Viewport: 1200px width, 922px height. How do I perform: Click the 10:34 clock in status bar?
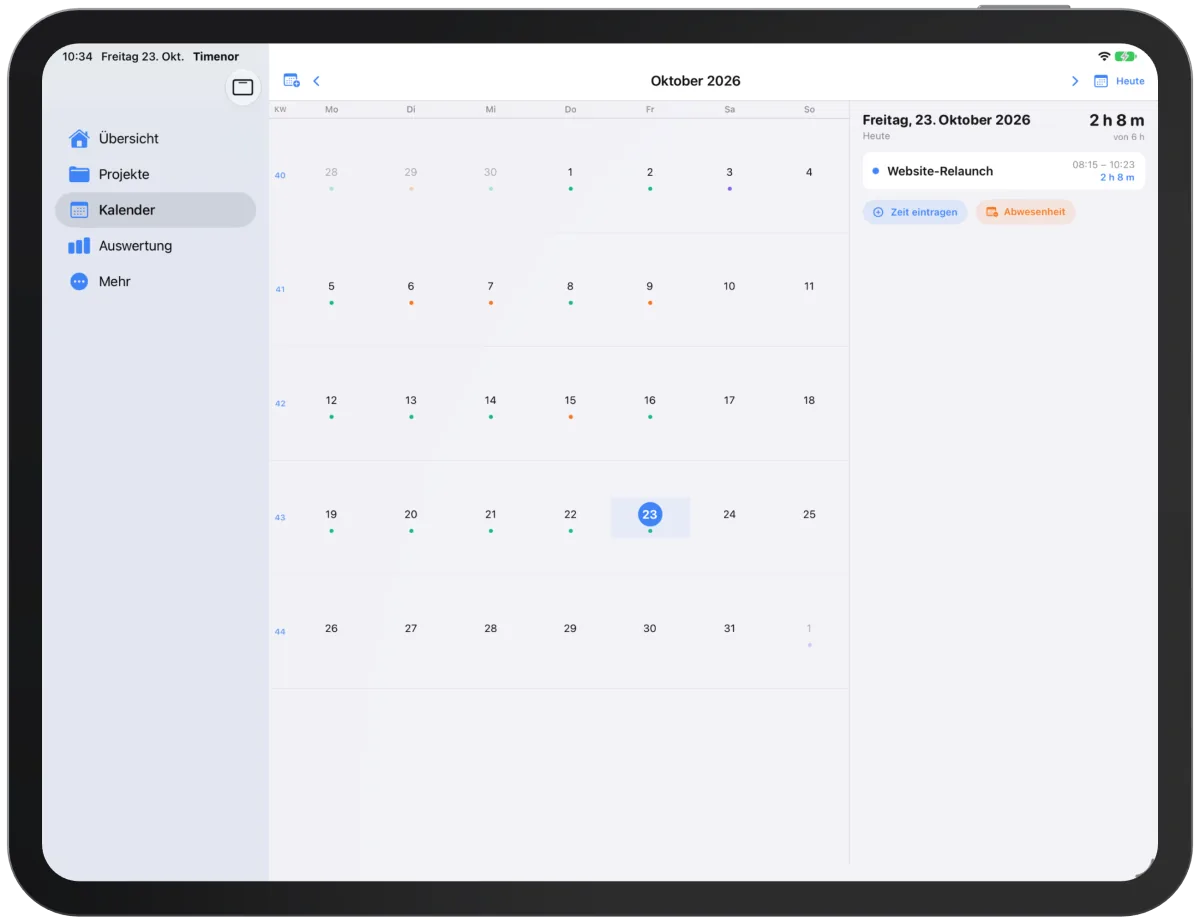[x=77, y=57]
